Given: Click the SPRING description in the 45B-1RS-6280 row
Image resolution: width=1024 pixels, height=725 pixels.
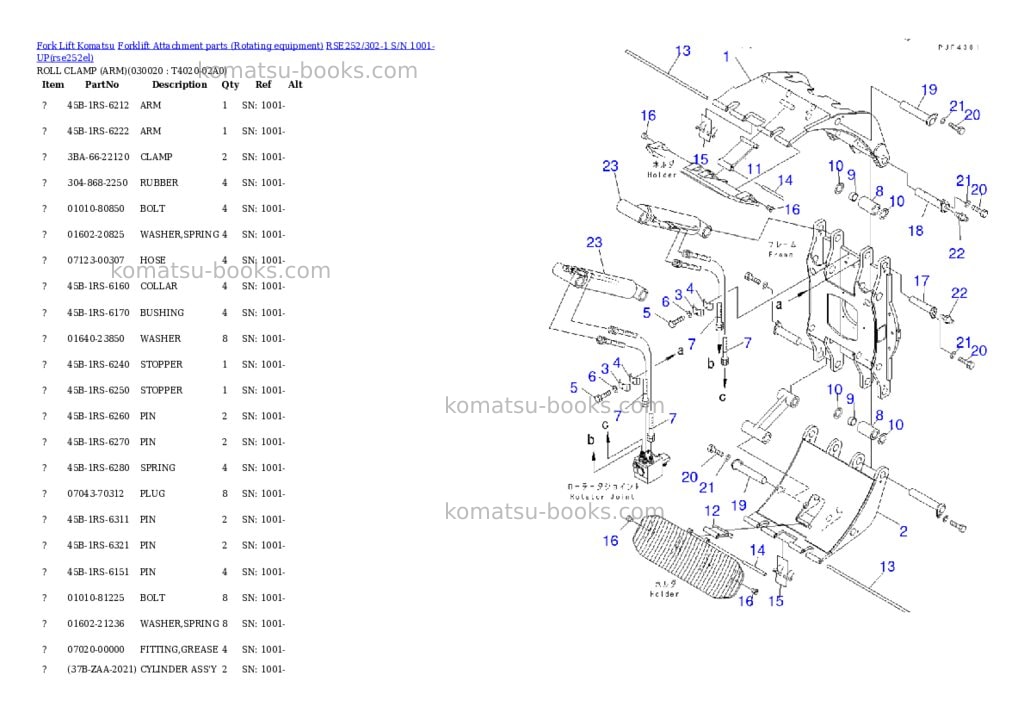Looking at the screenshot, I should (157, 468).
